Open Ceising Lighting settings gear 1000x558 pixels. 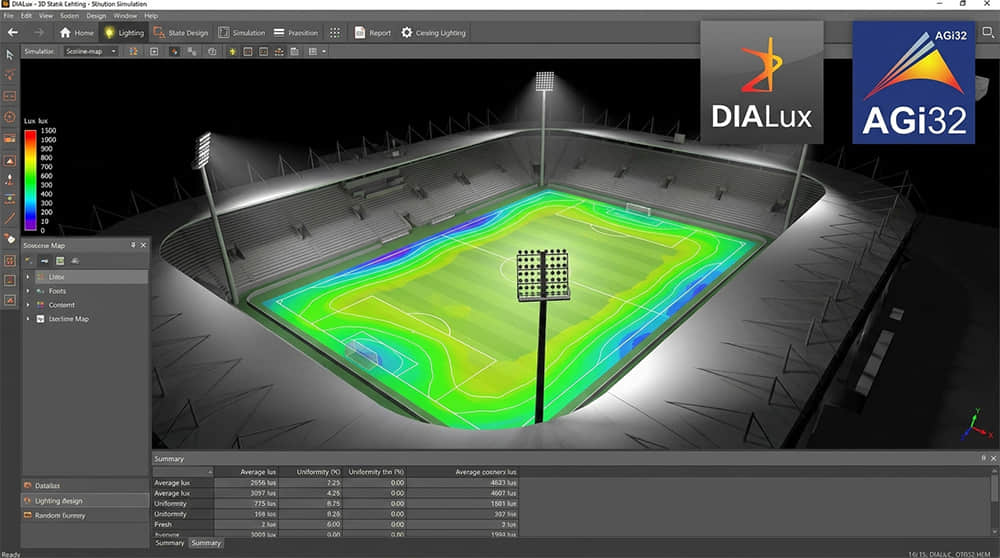[434, 33]
